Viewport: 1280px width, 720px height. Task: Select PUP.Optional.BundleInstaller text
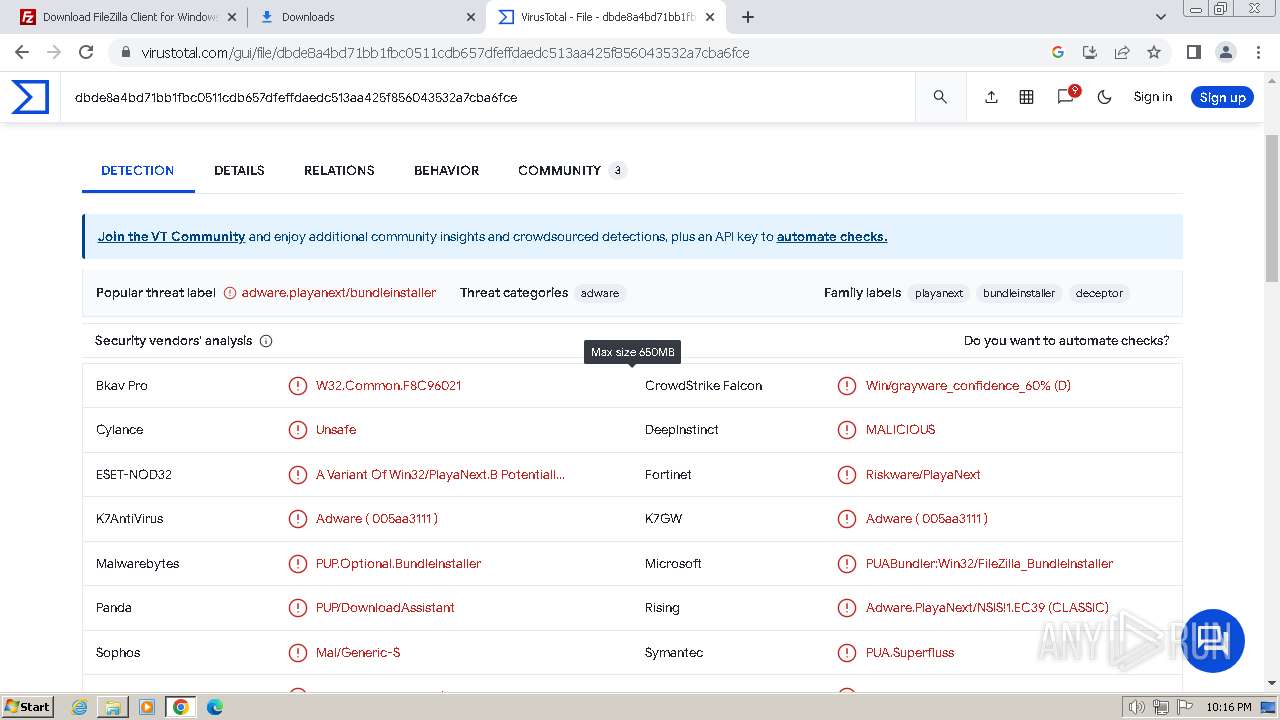tap(398, 563)
